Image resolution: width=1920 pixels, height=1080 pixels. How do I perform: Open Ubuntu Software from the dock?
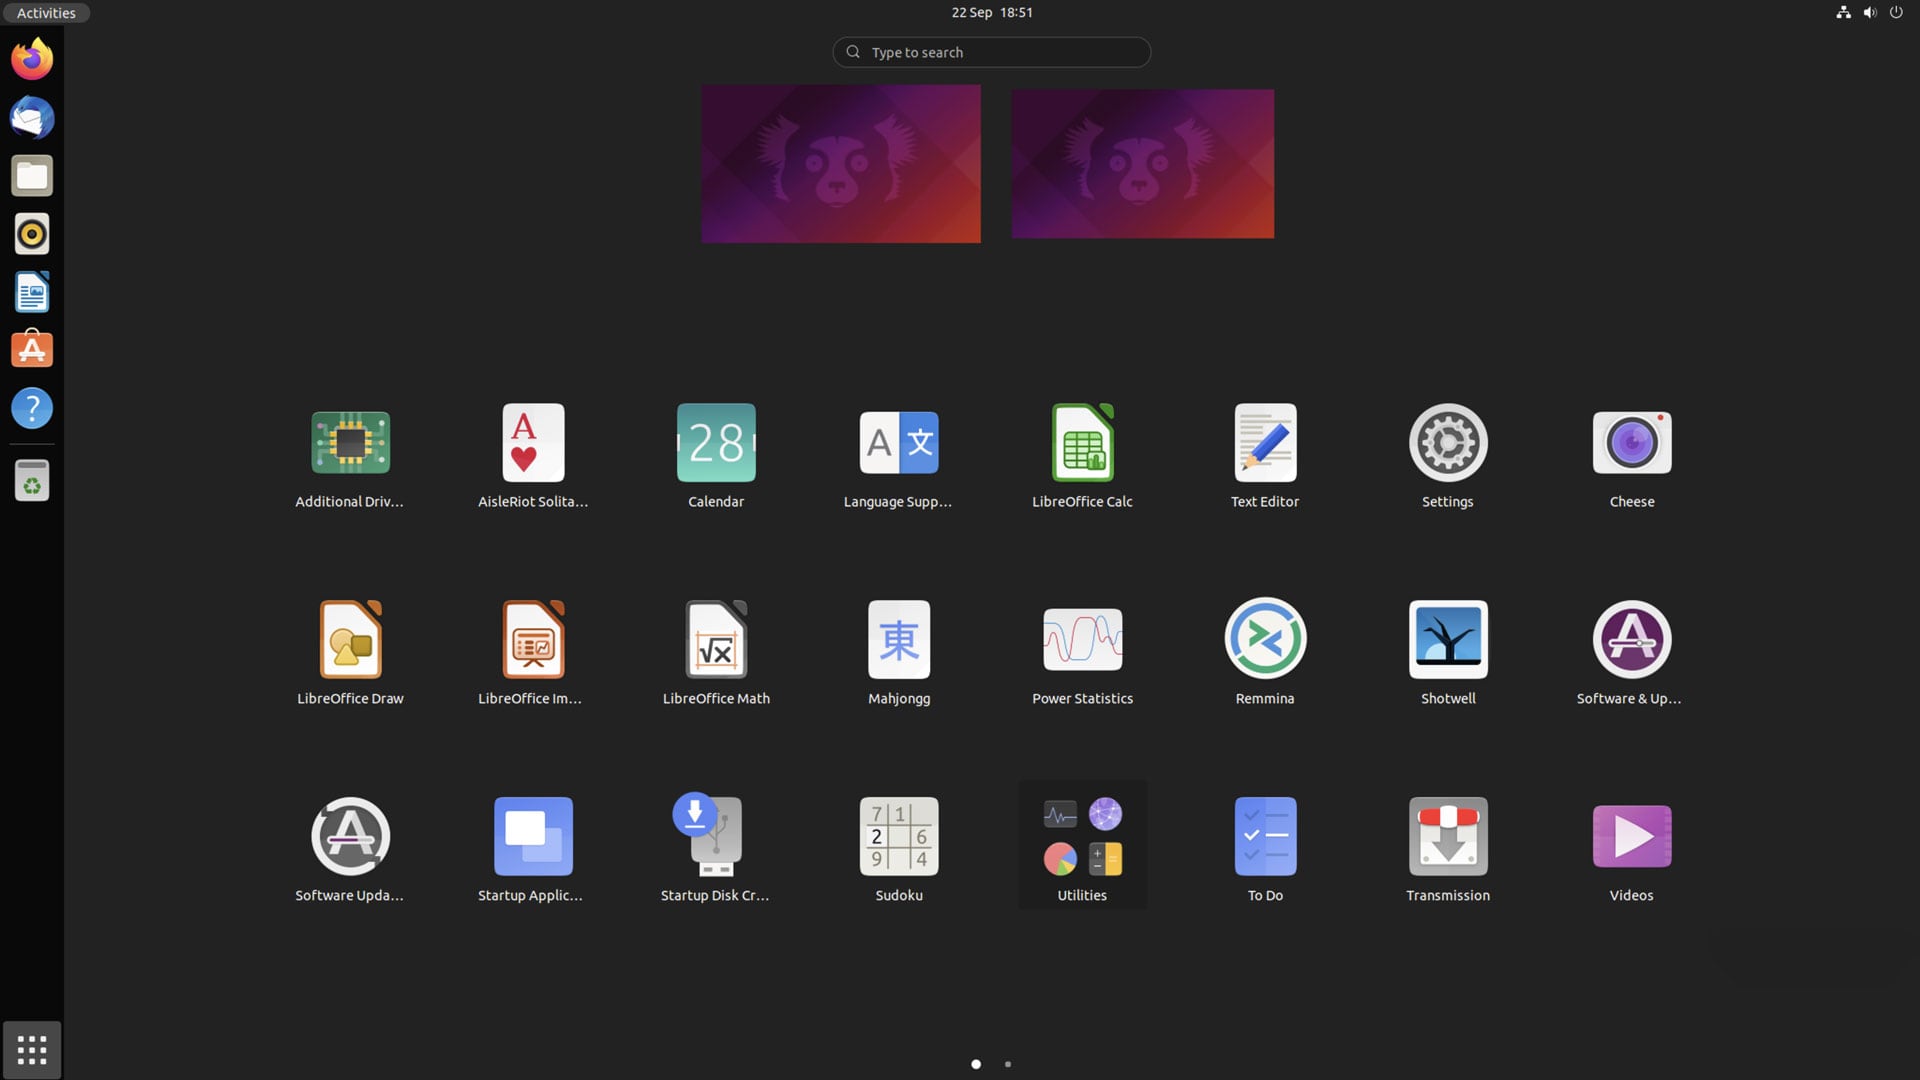31,349
